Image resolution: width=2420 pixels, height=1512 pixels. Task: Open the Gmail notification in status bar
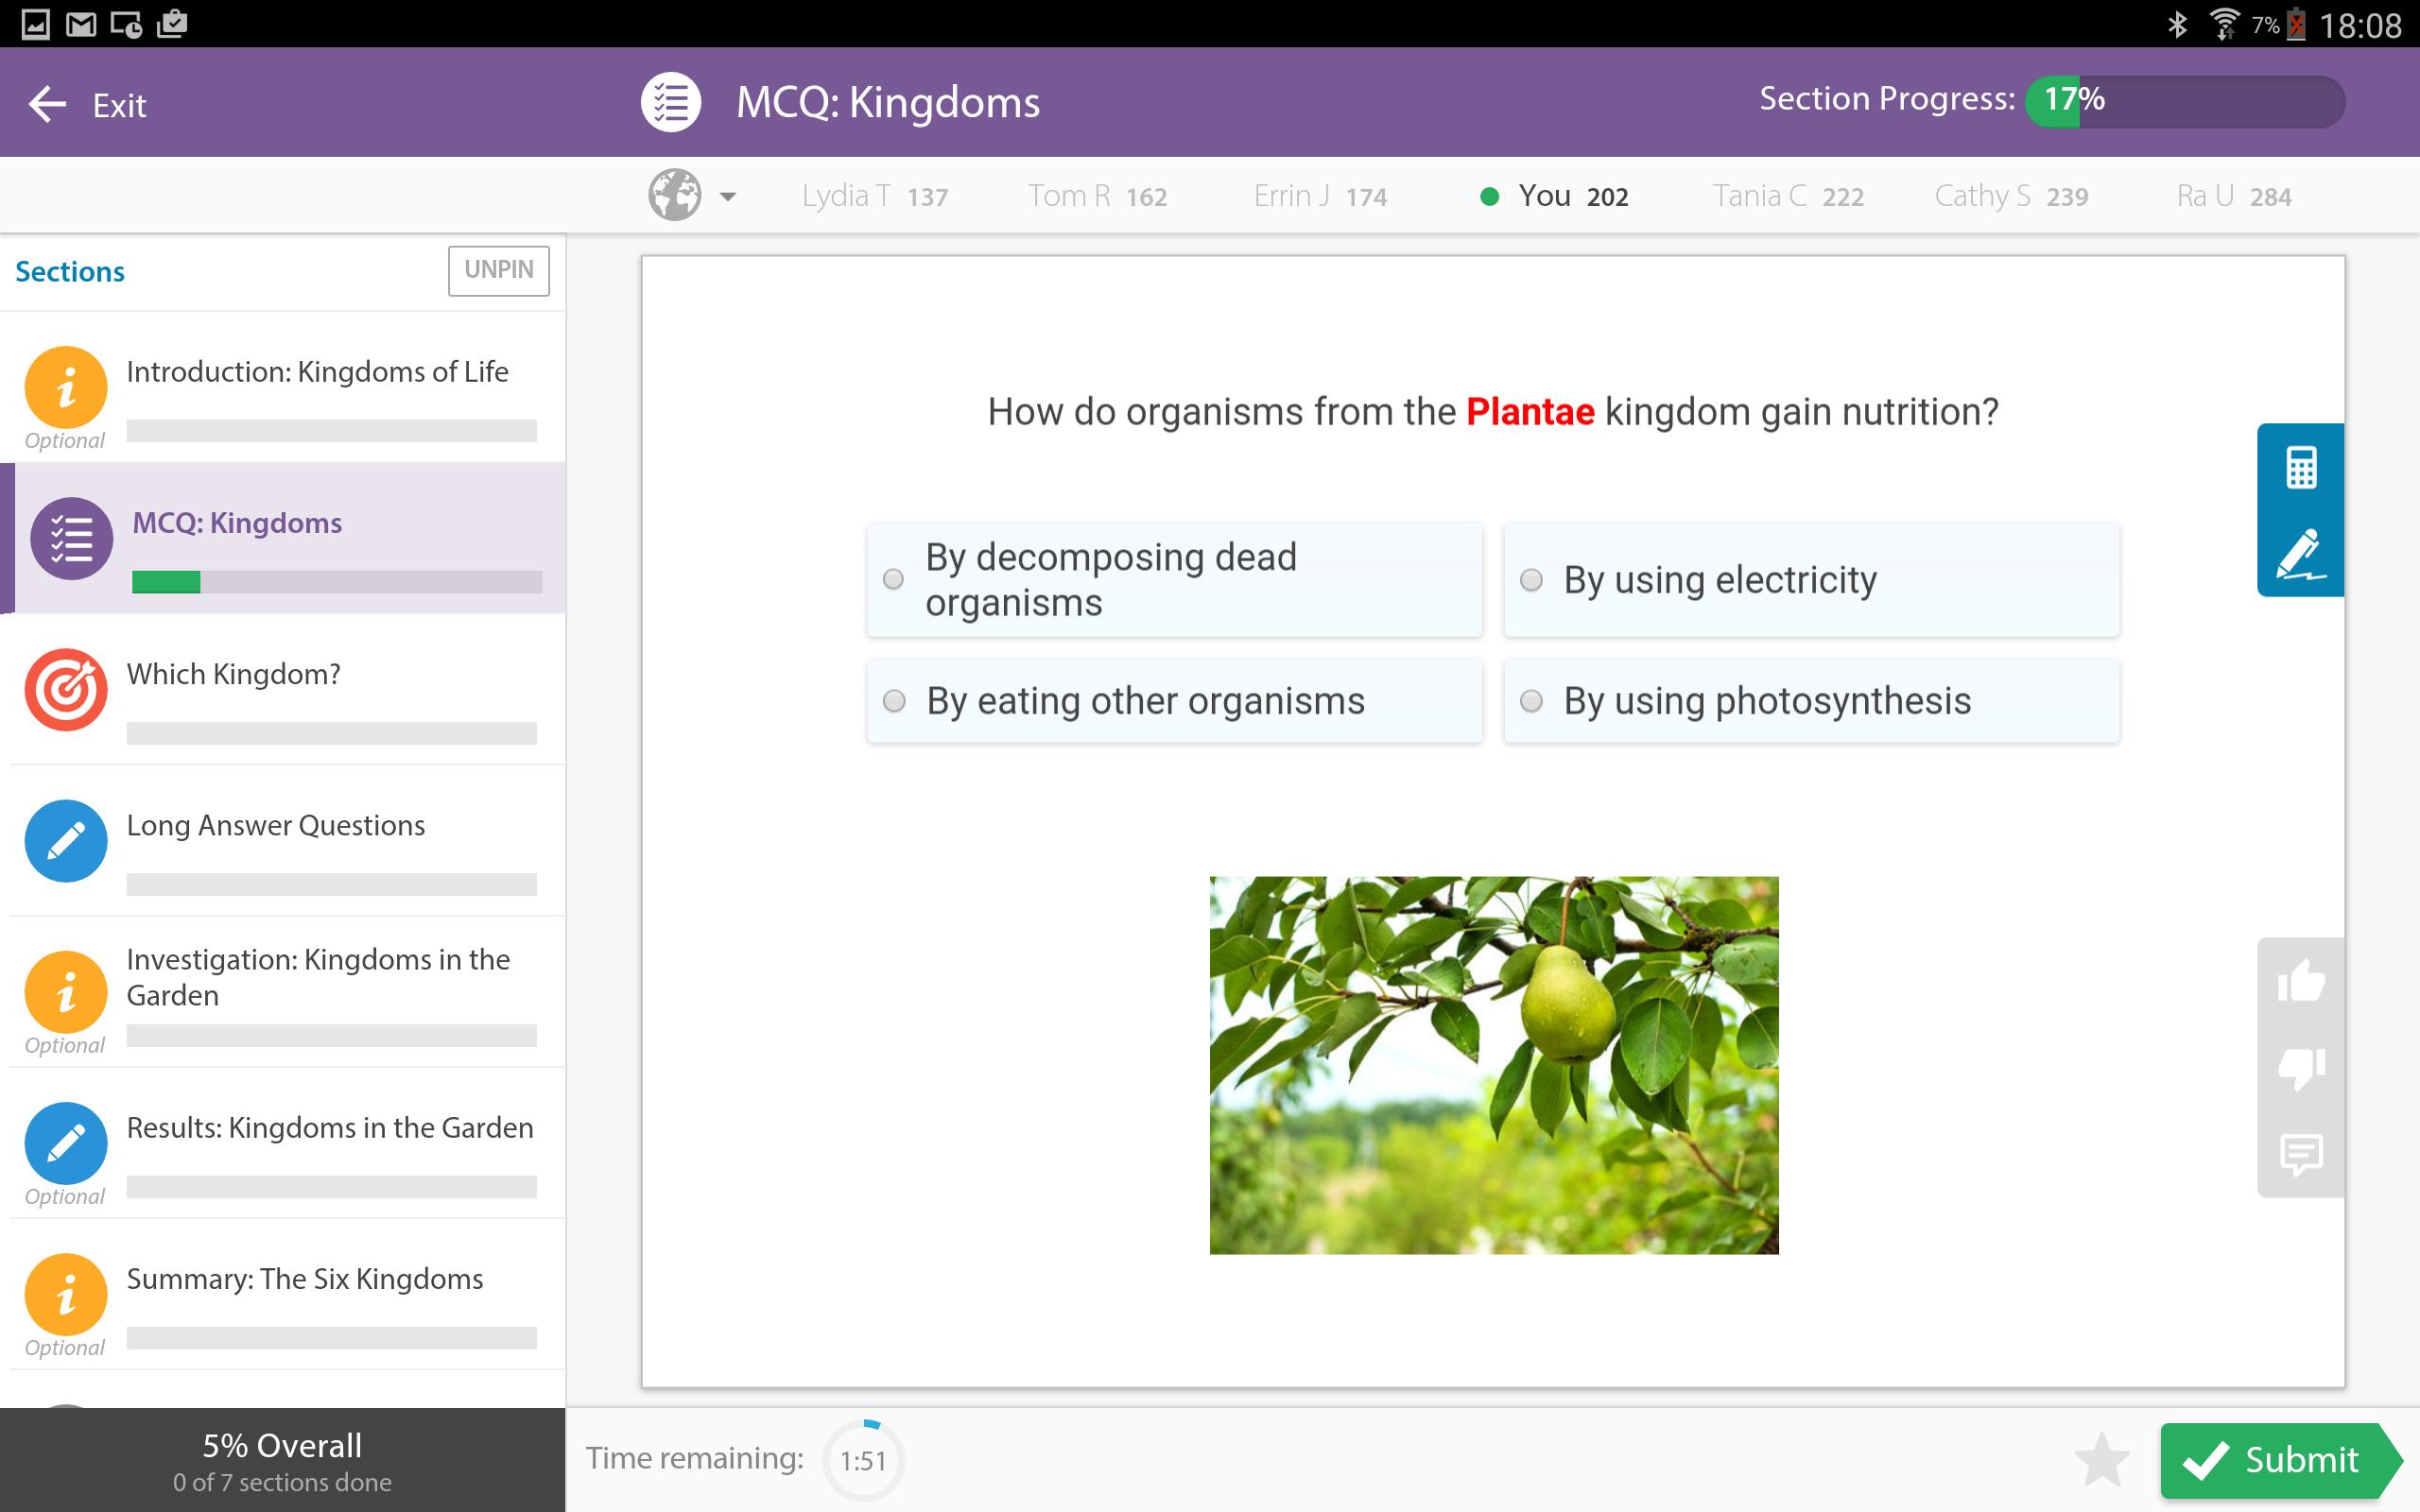point(80,24)
